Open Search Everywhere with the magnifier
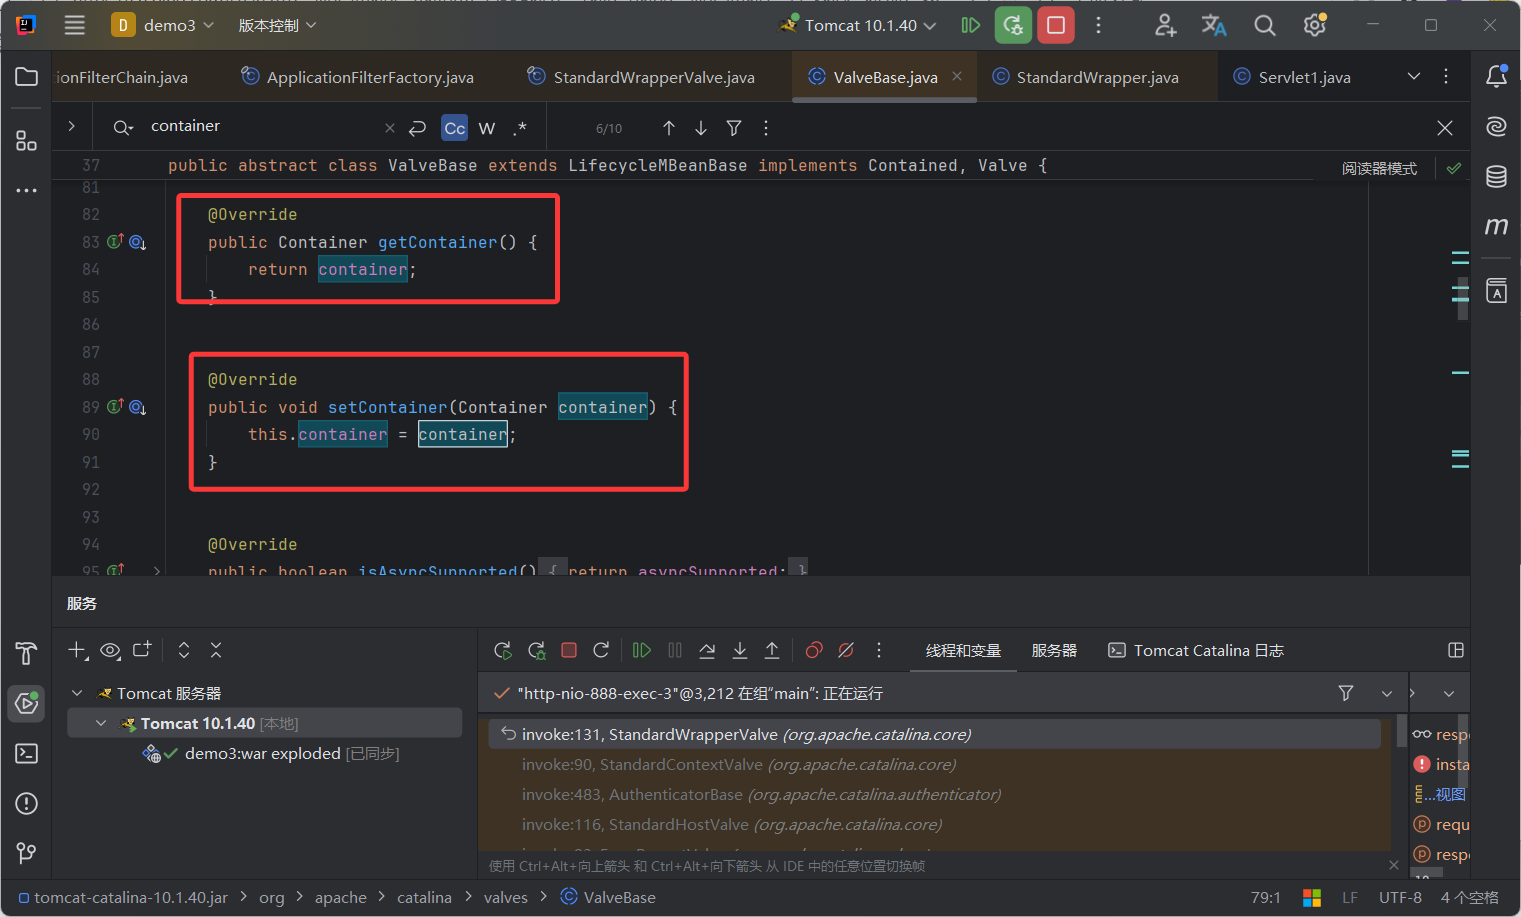This screenshot has height=917, width=1521. point(1265,25)
